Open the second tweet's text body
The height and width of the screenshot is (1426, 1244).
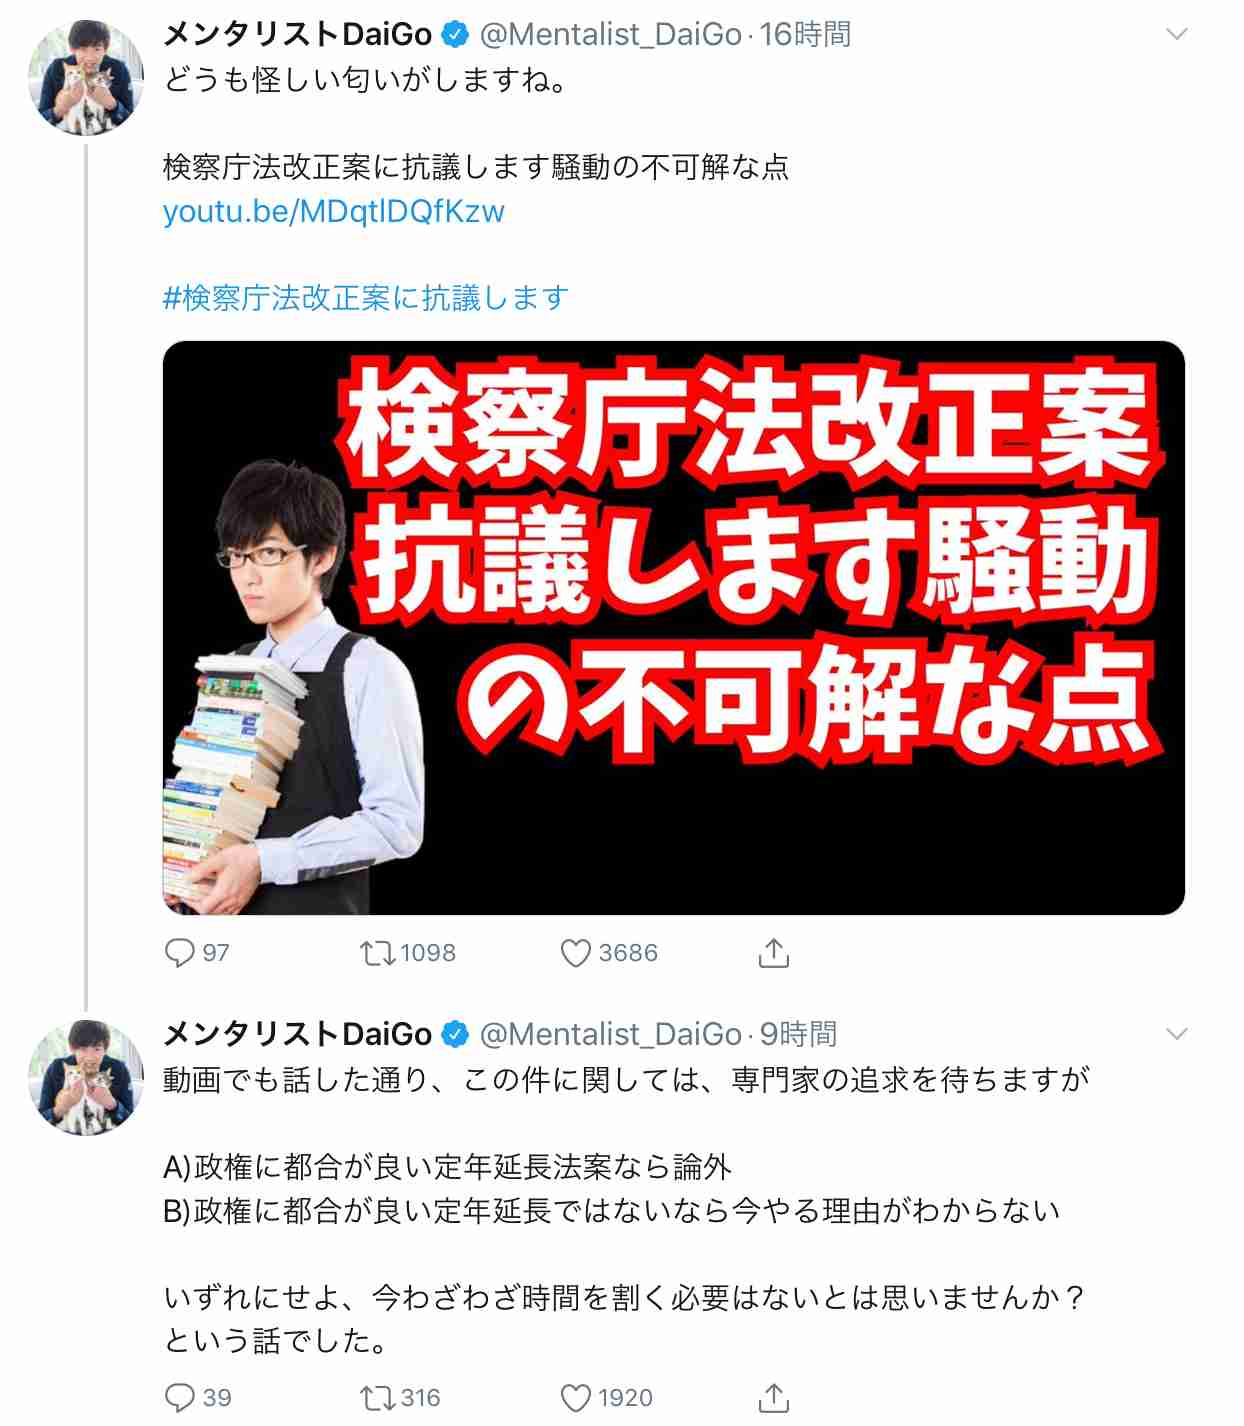tap(626, 1210)
